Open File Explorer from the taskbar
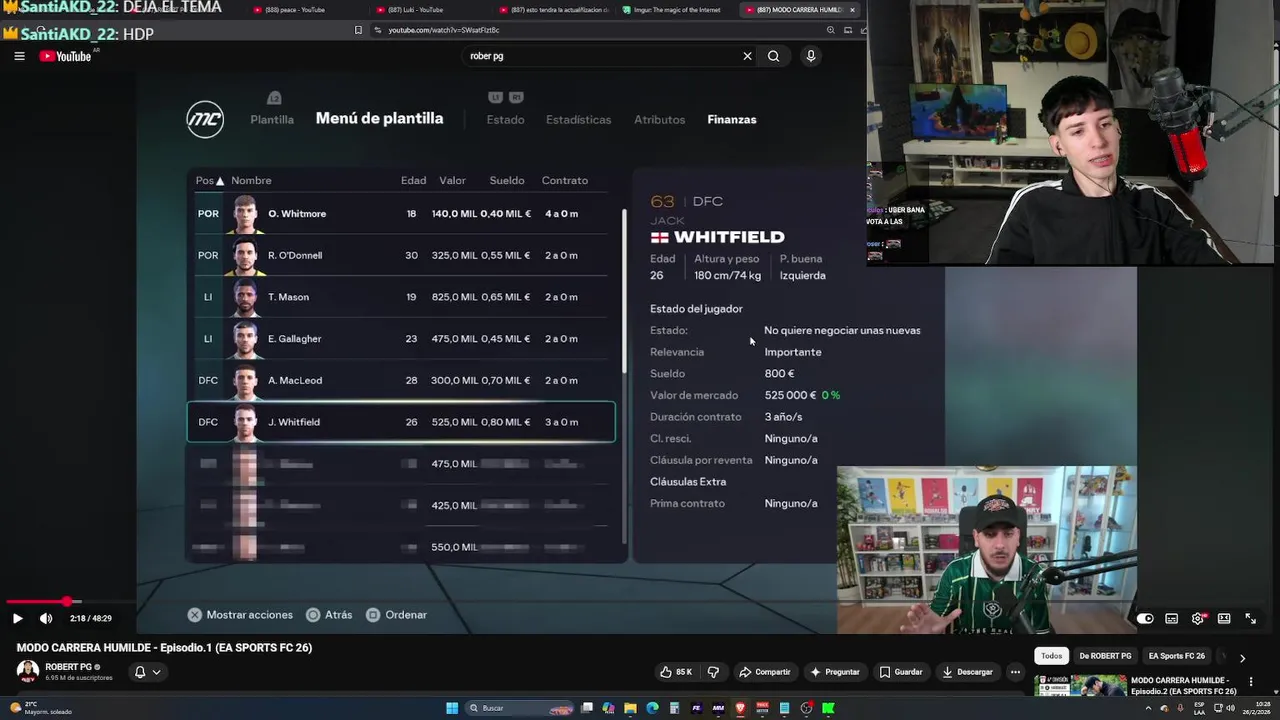Screen dimensions: 1280x720 coord(631,708)
